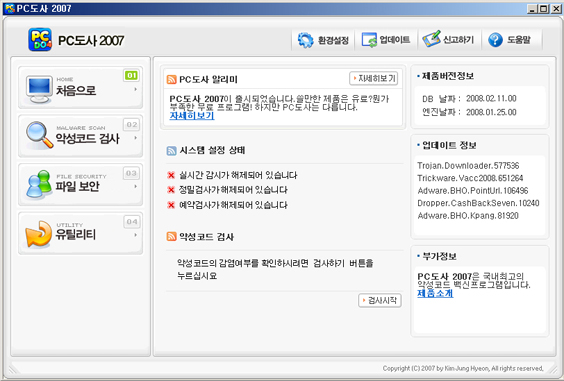Select the Adware.BHO.PointUrl.106496 update entry
Screen dimensions: 564x381
(x=473, y=191)
